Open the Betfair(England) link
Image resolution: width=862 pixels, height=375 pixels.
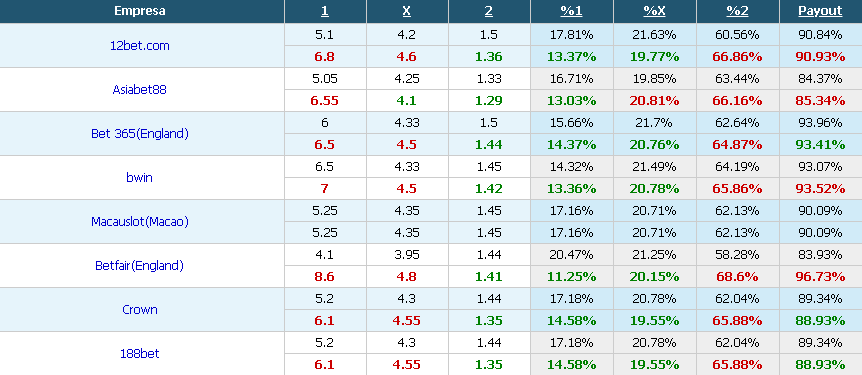[140, 266]
